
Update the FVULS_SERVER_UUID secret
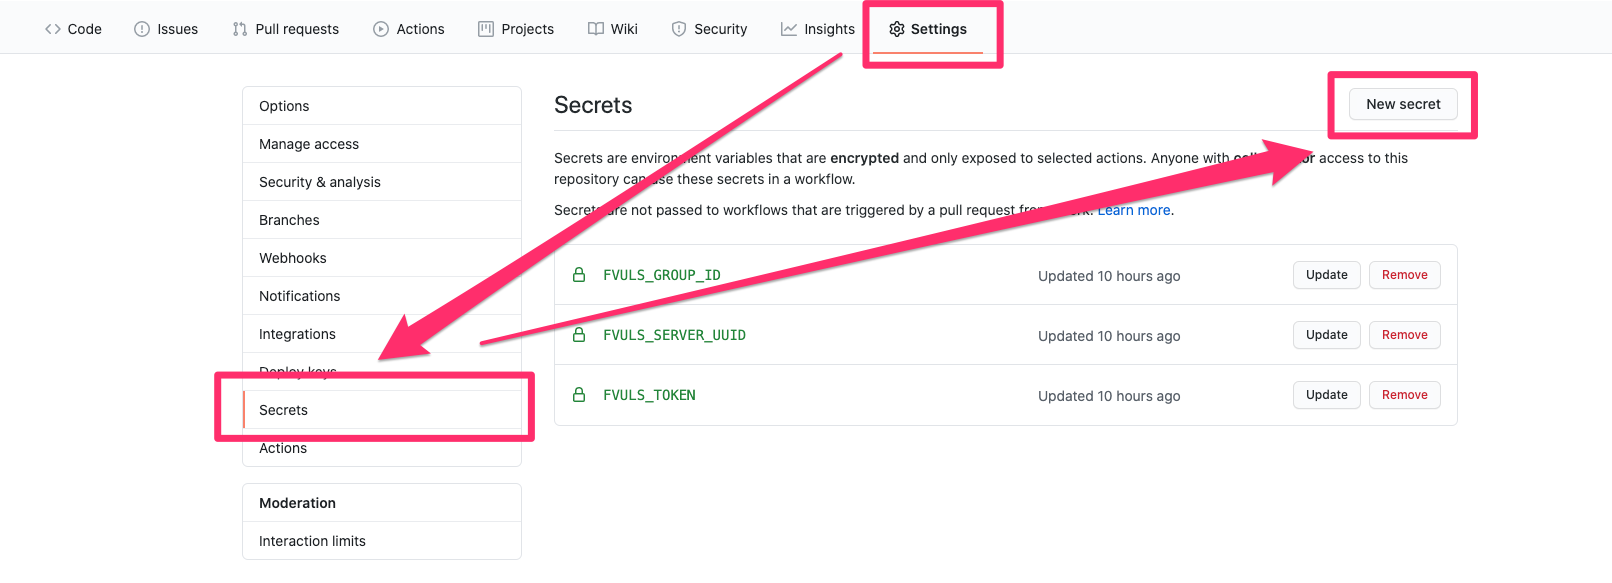point(1326,334)
